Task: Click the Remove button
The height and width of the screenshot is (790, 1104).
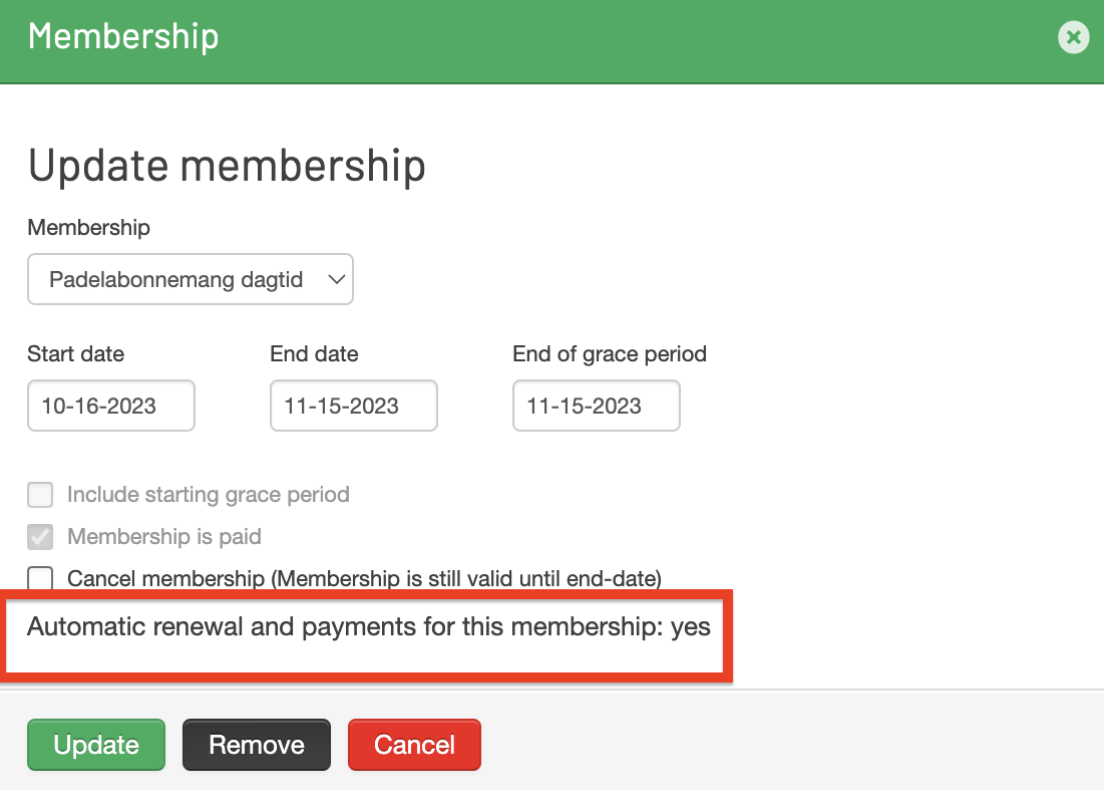Action: click(256, 744)
